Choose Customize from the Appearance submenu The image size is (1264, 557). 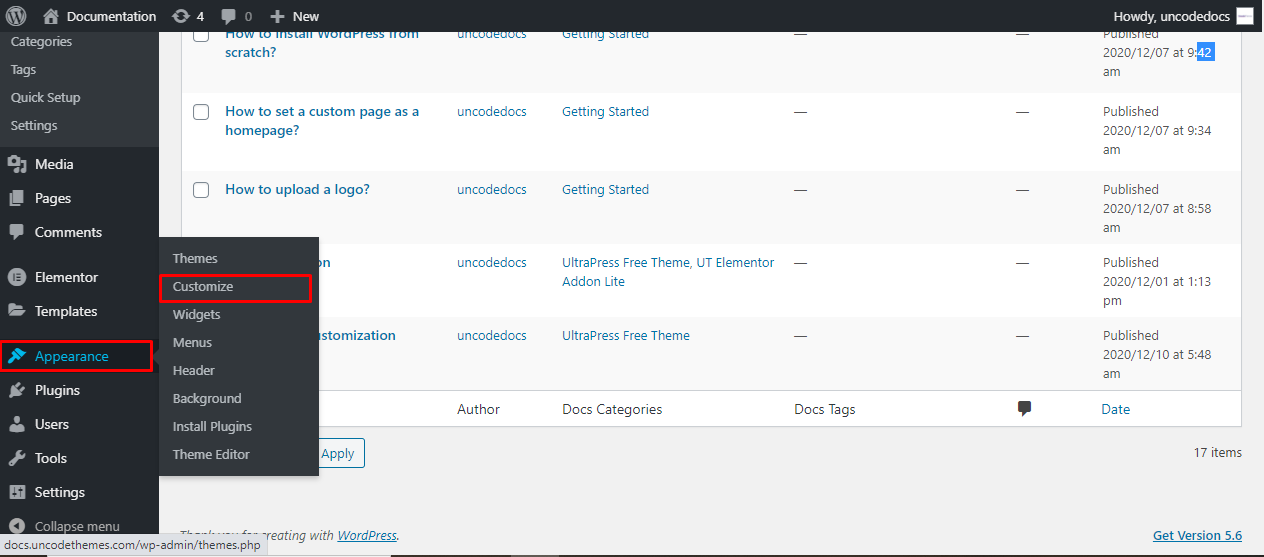coord(203,287)
